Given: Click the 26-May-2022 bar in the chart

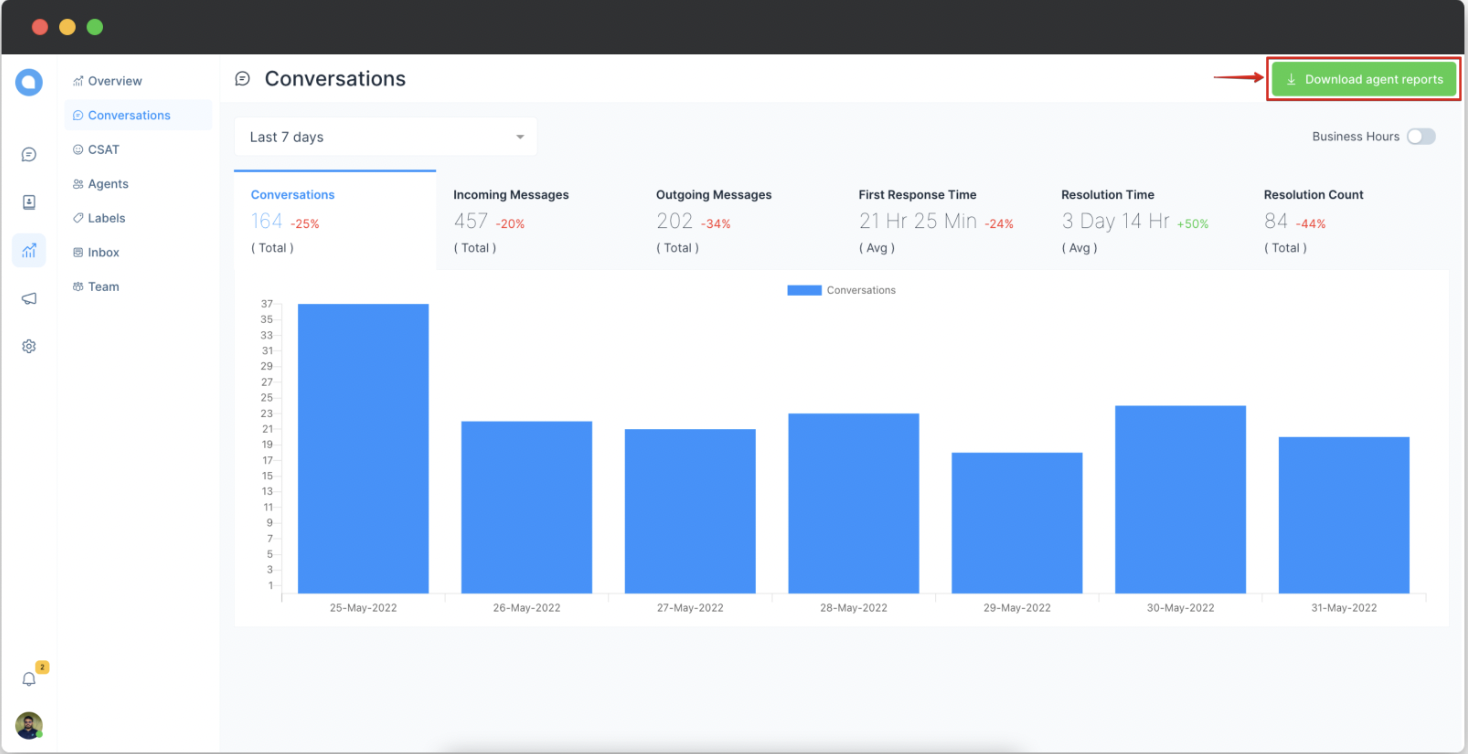Looking at the screenshot, I should click(x=527, y=507).
